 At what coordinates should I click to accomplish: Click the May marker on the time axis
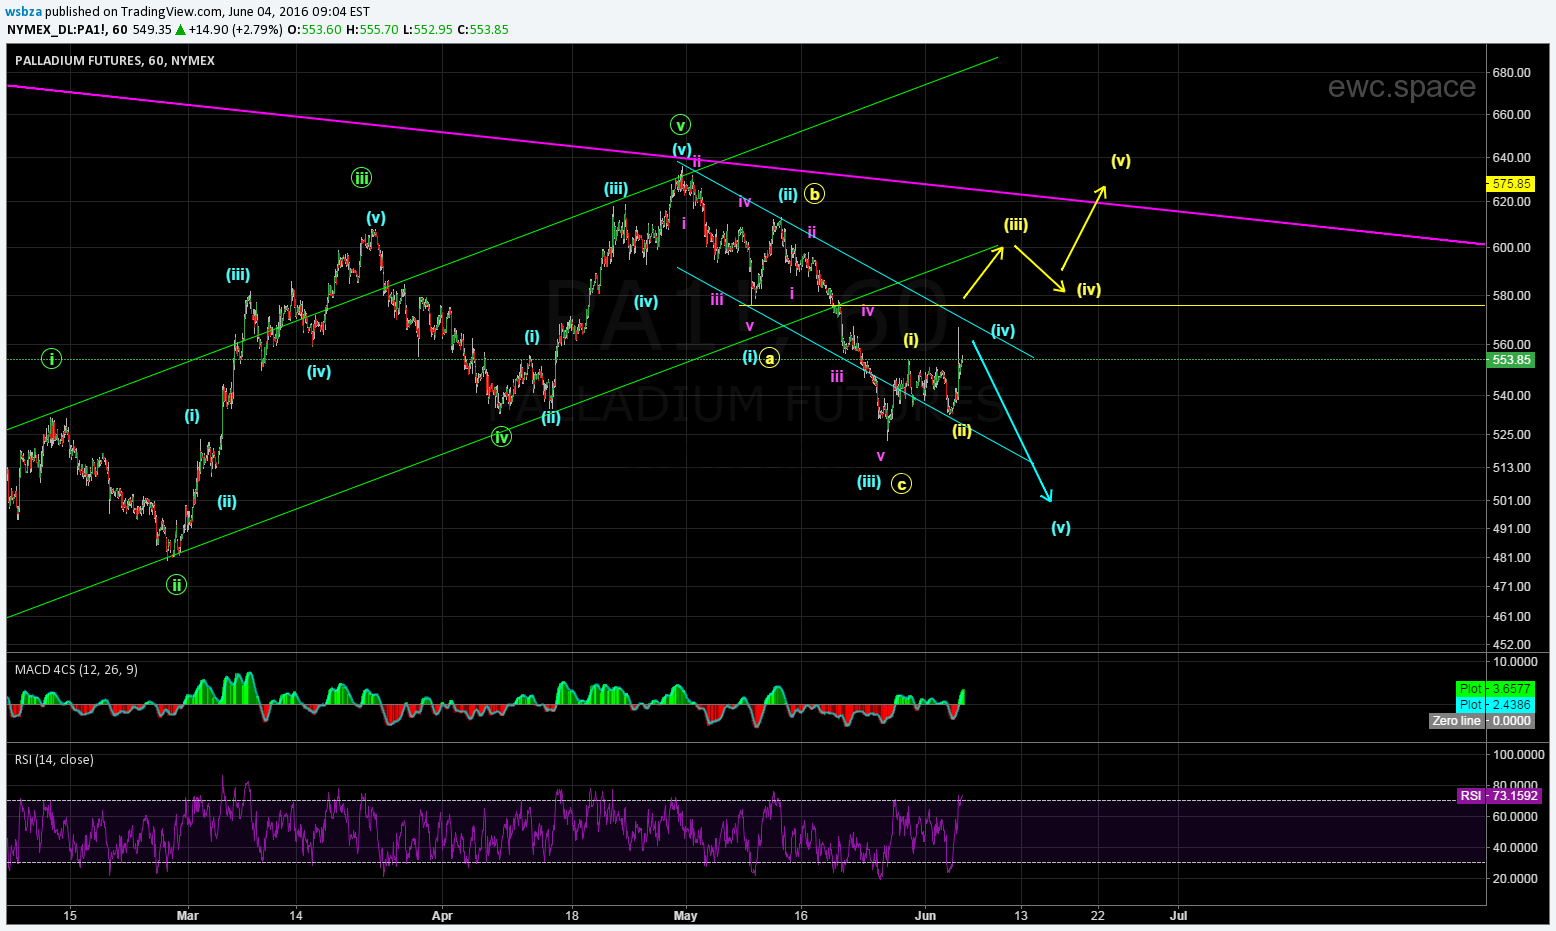coord(685,915)
